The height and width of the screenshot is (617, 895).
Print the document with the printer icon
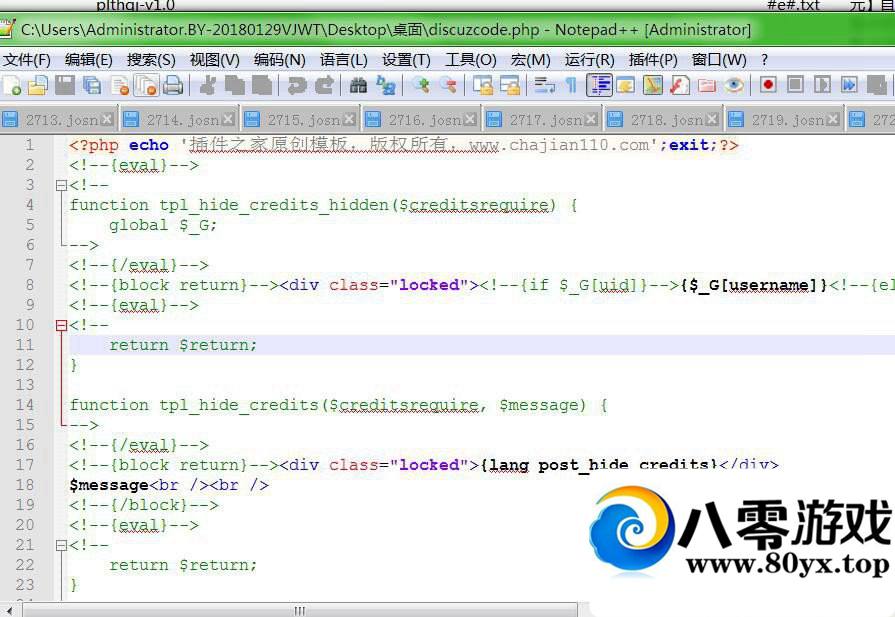(173, 86)
